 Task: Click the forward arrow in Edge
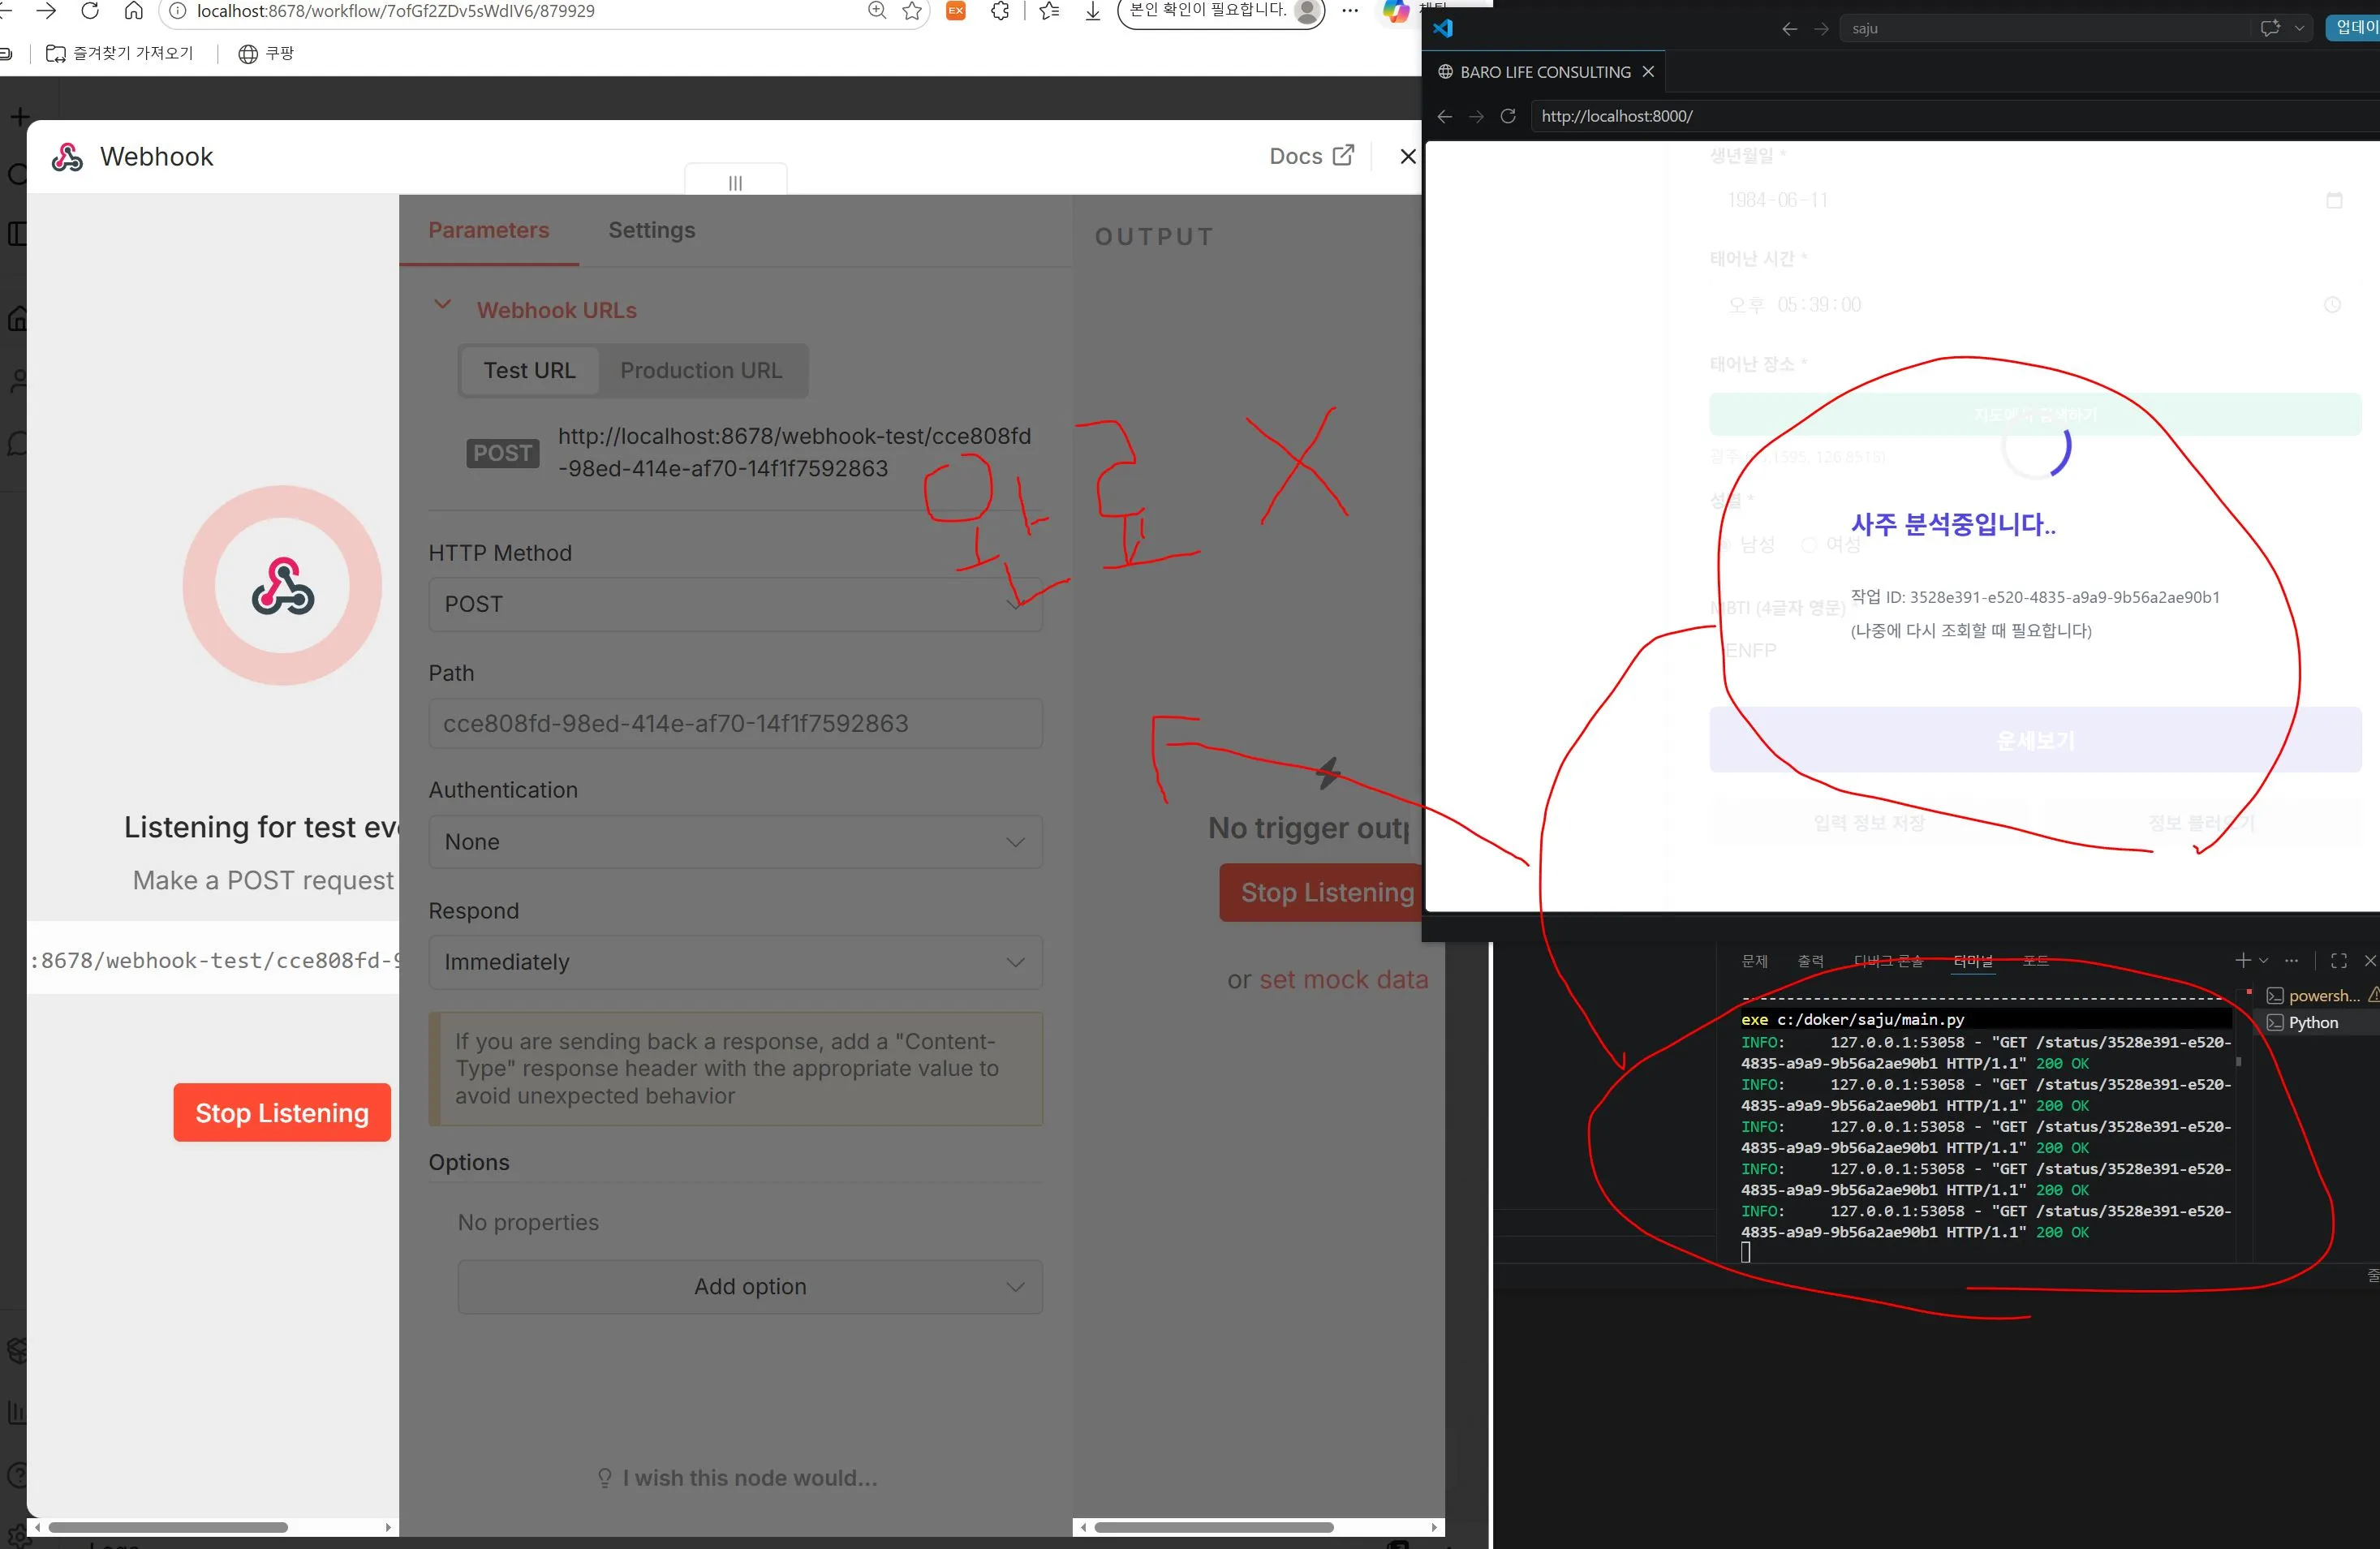point(46,11)
